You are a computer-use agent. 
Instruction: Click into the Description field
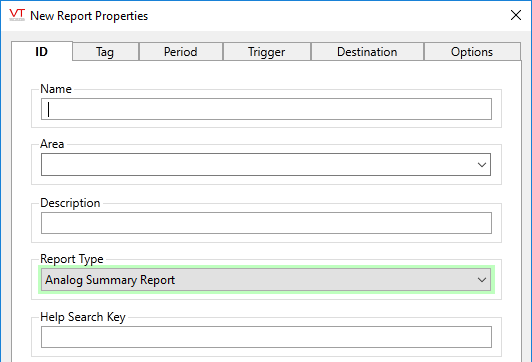(x=266, y=223)
